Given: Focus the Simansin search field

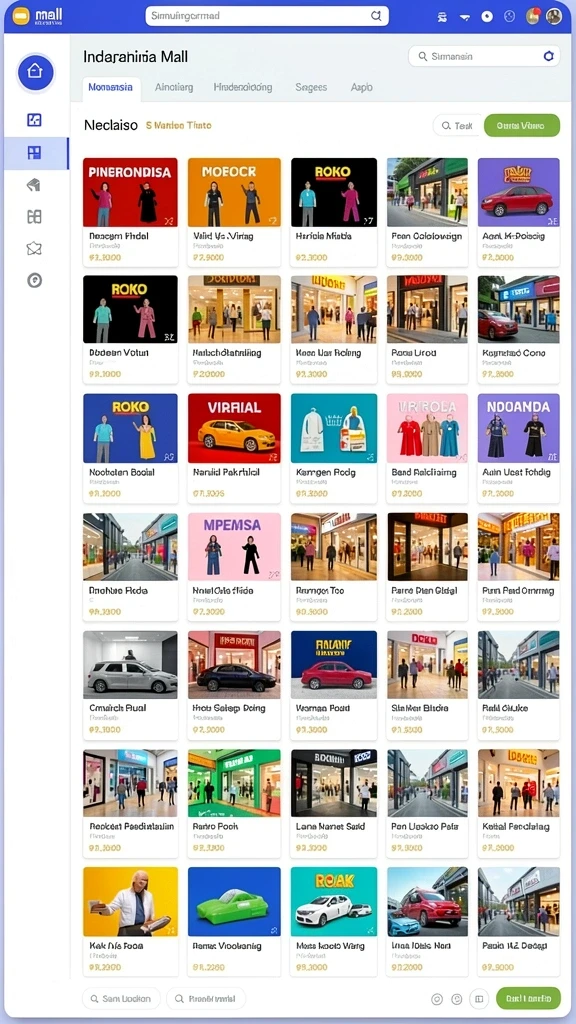Looking at the screenshot, I should coord(484,57).
